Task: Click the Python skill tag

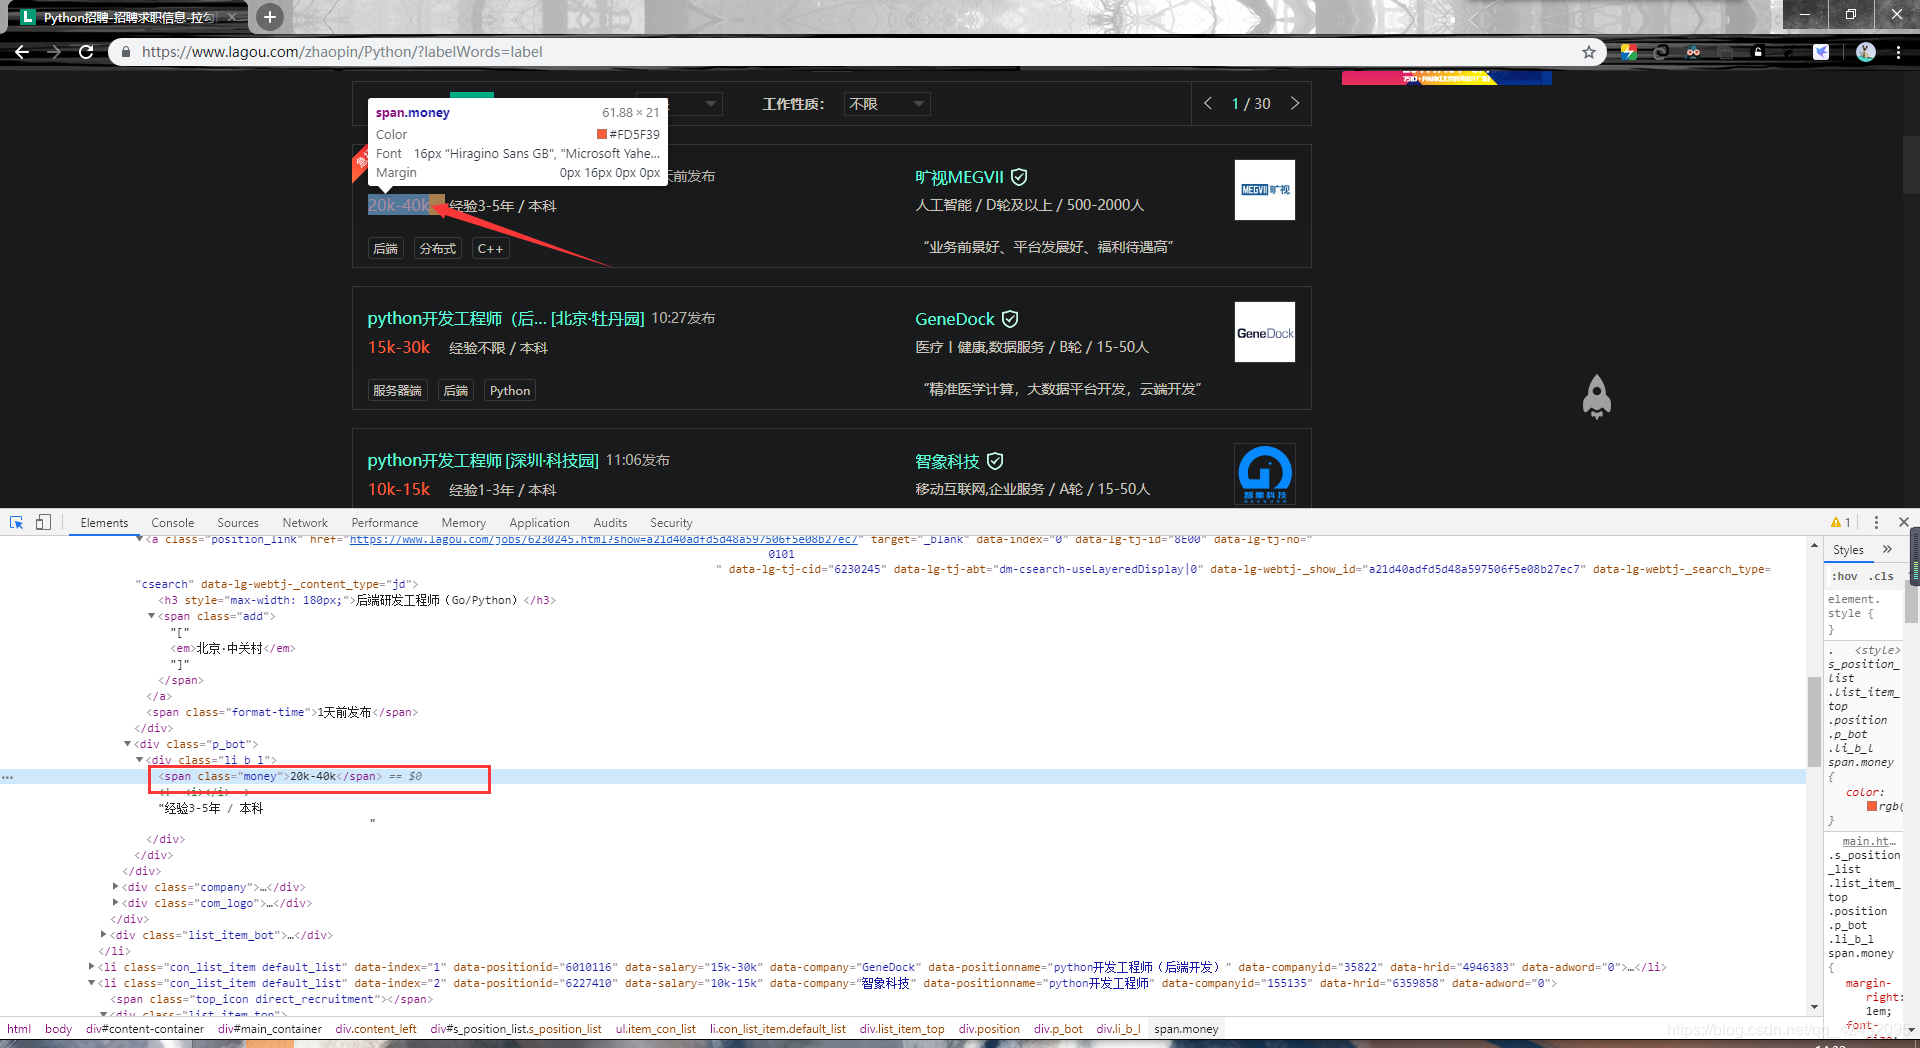Action: point(510,390)
